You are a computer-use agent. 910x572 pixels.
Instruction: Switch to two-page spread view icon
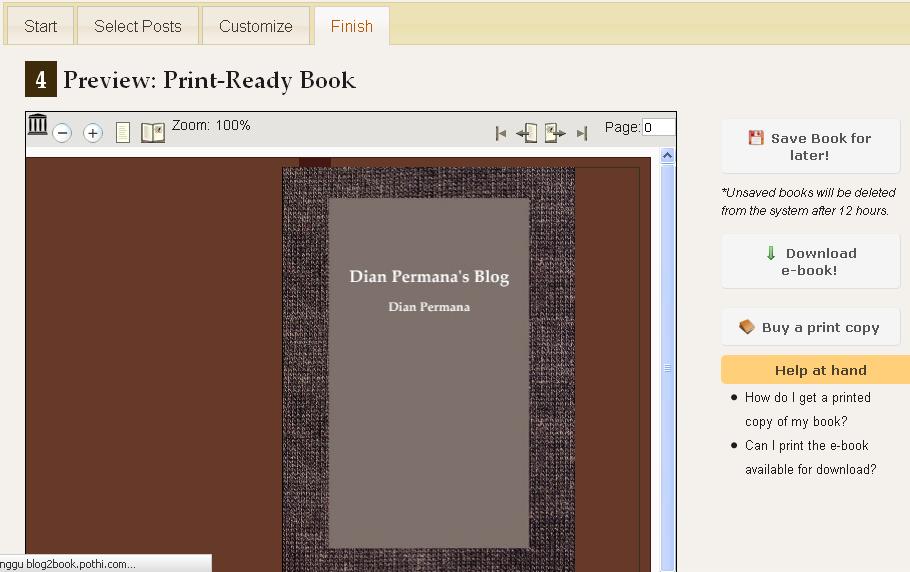tap(153, 132)
